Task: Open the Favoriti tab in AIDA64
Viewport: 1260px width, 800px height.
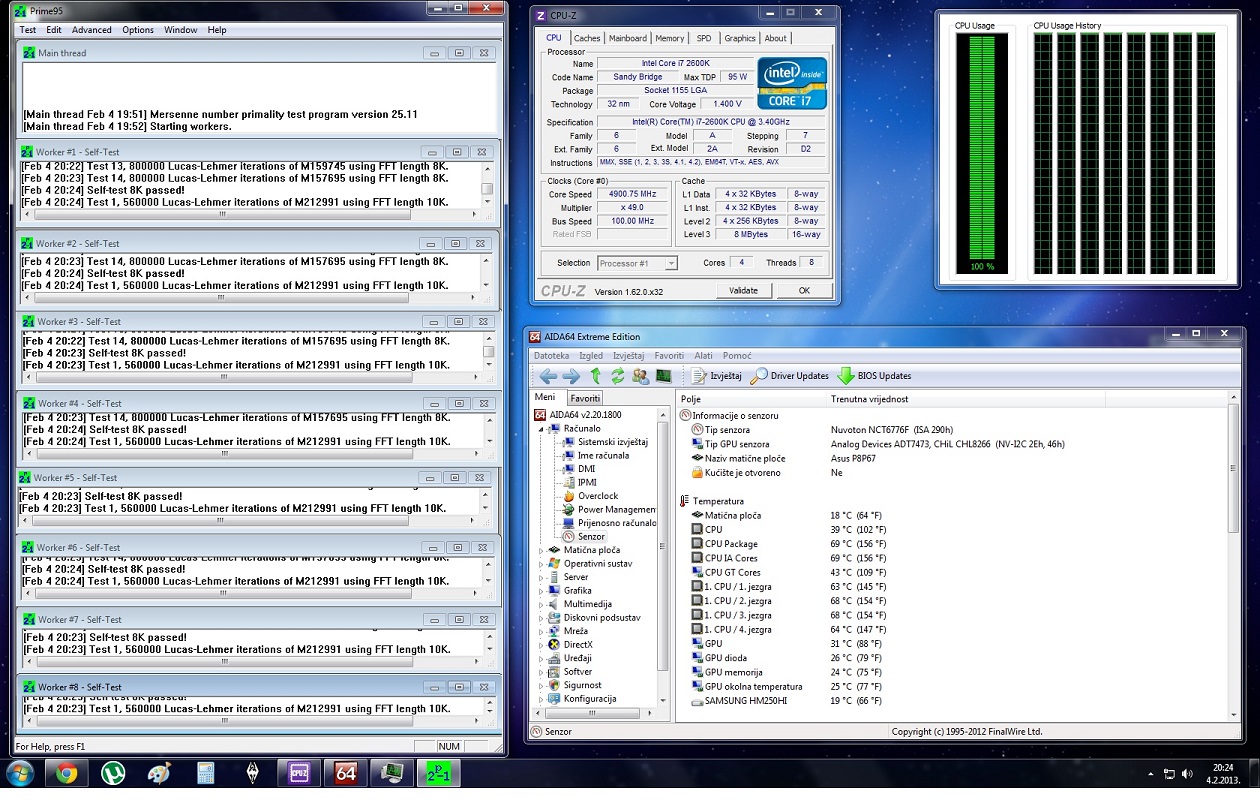Action: pyautogui.click(x=585, y=398)
